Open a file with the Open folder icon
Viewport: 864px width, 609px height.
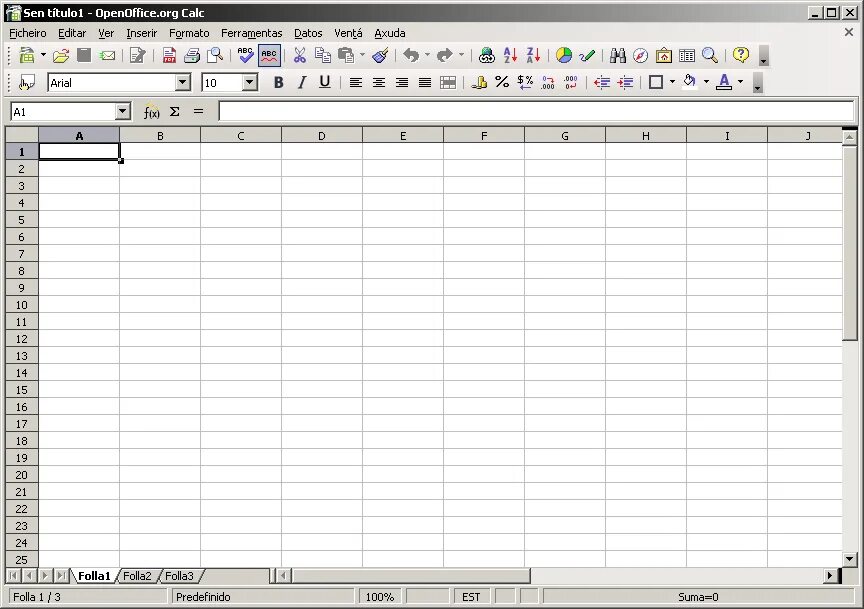click(x=61, y=55)
